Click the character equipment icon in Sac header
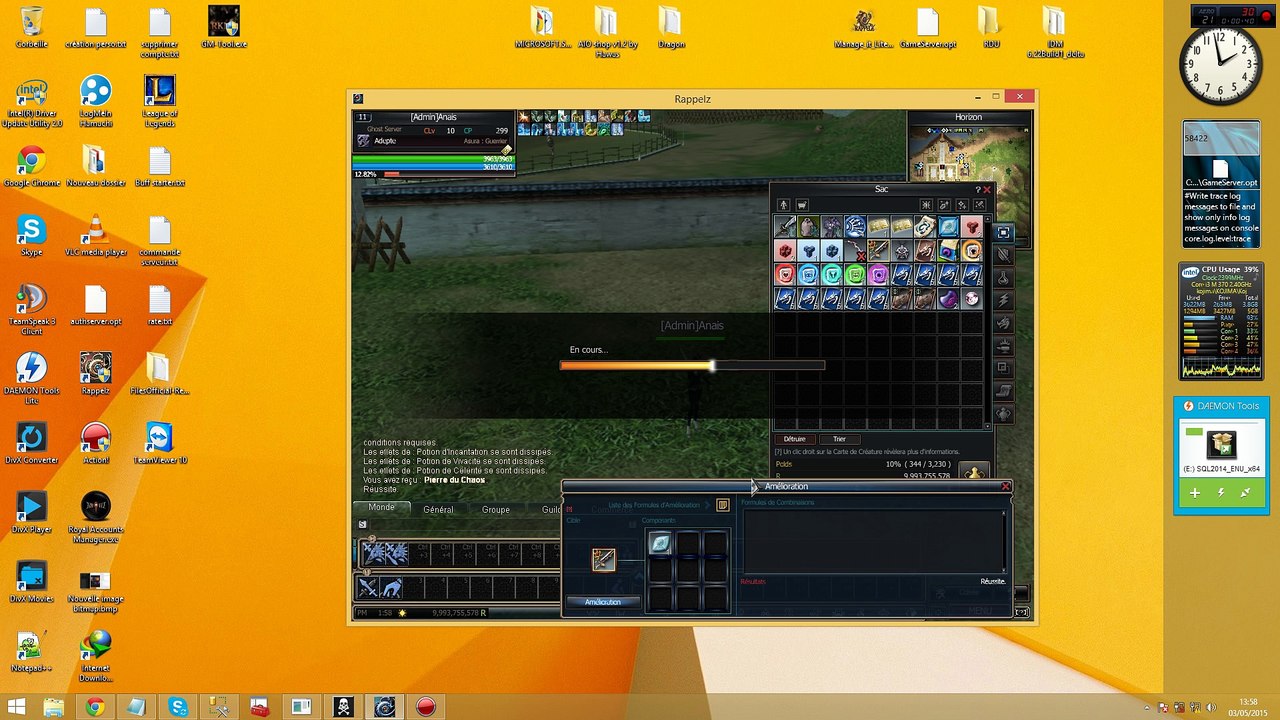 (783, 205)
